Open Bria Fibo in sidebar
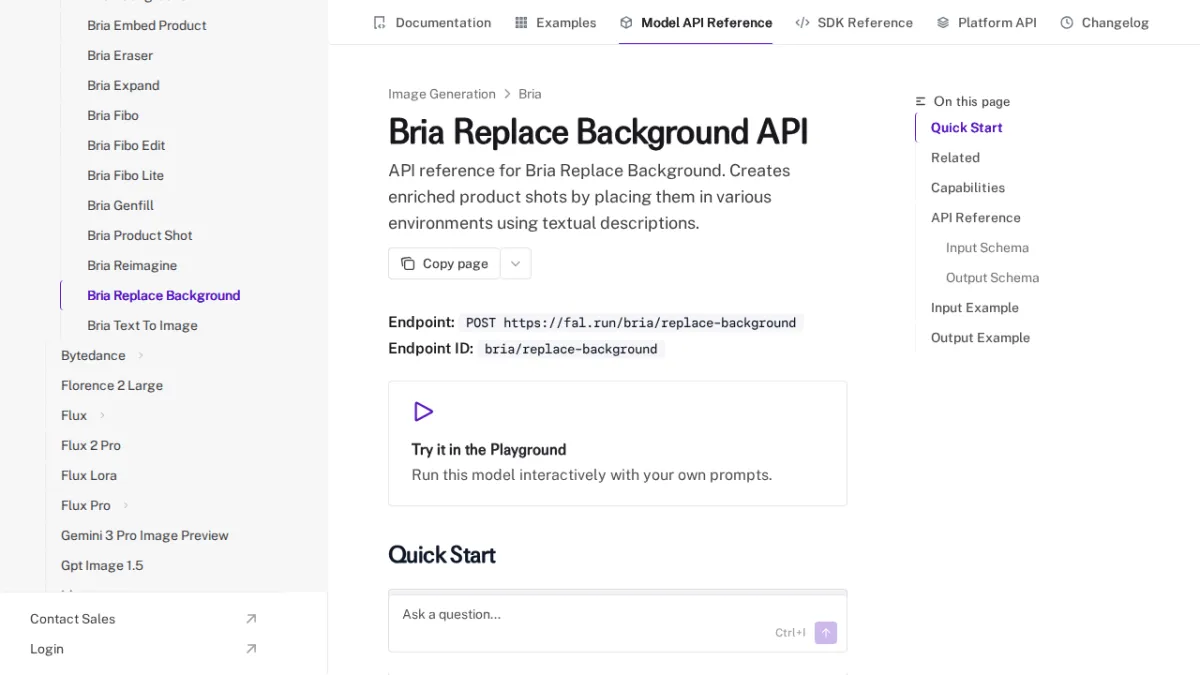 [x=113, y=115]
